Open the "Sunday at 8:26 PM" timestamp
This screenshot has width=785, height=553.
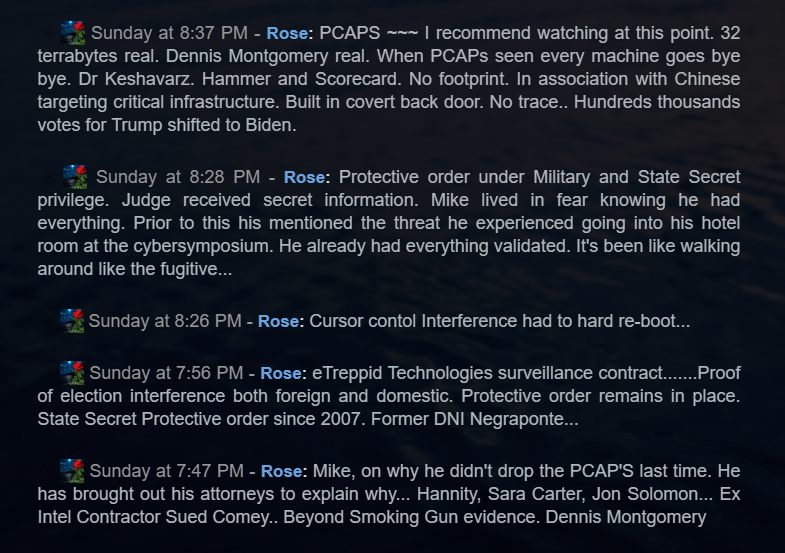tap(164, 322)
